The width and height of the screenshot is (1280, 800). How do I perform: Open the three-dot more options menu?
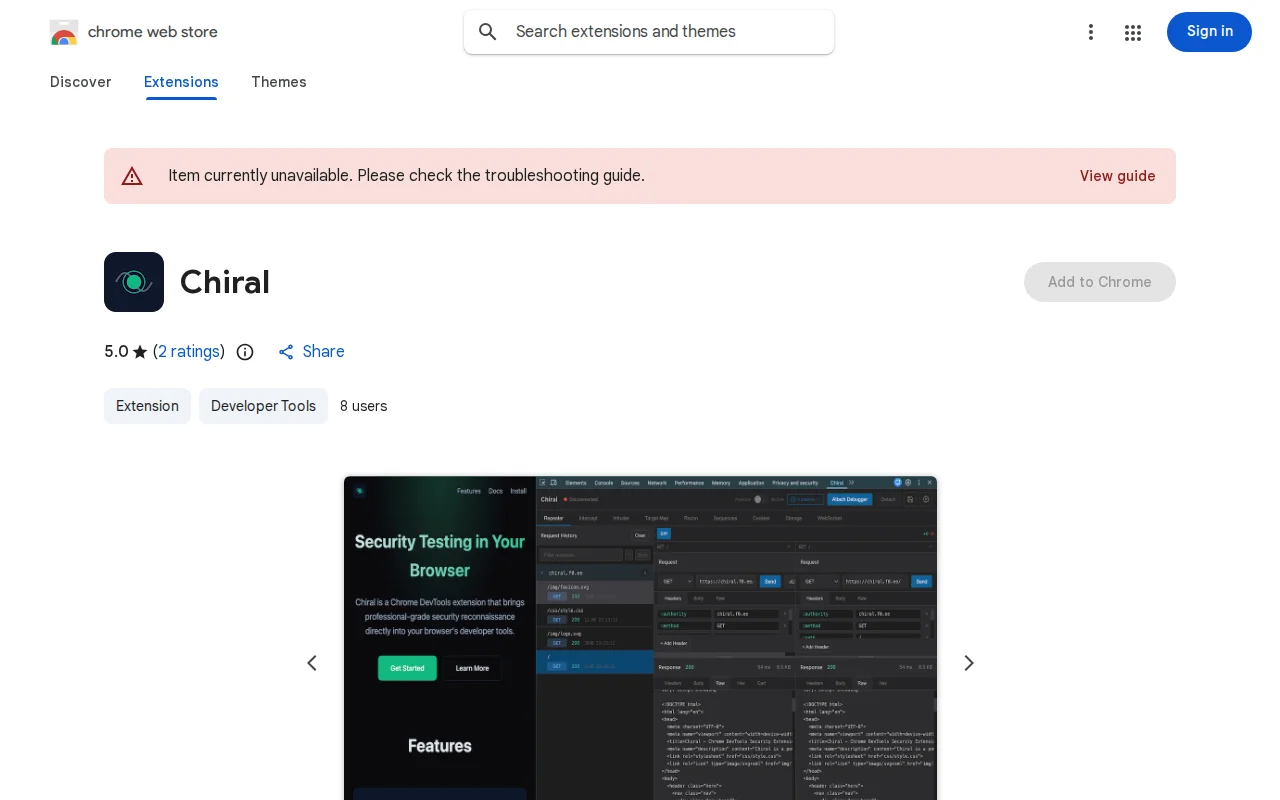(1091, 32)
